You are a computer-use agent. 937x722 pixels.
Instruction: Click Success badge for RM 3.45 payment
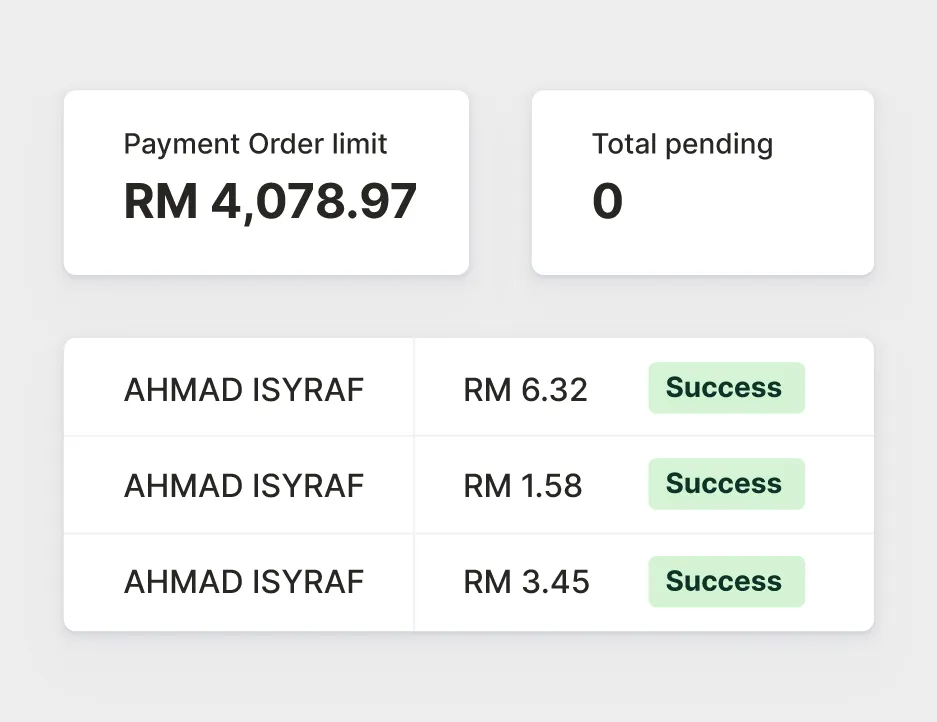[x=726, y=582]
